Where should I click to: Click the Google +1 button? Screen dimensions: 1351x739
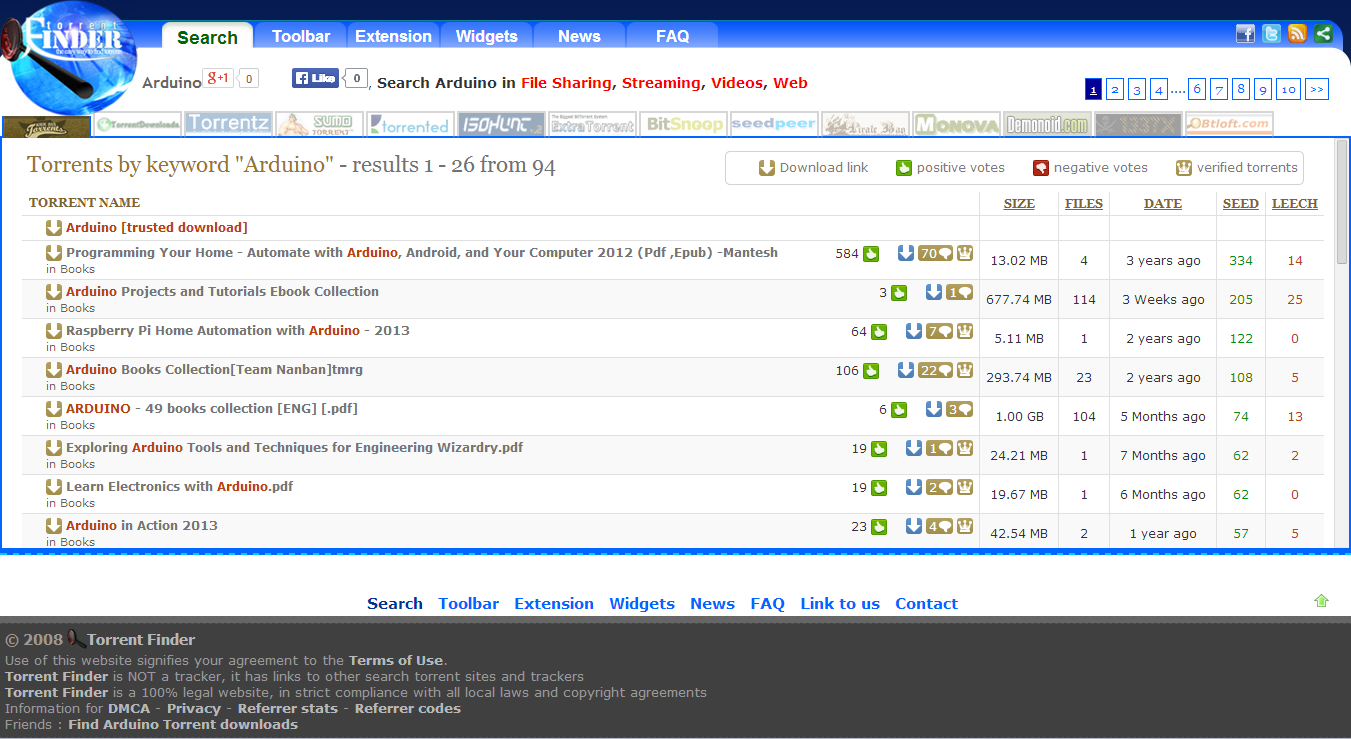click(218, 77)
